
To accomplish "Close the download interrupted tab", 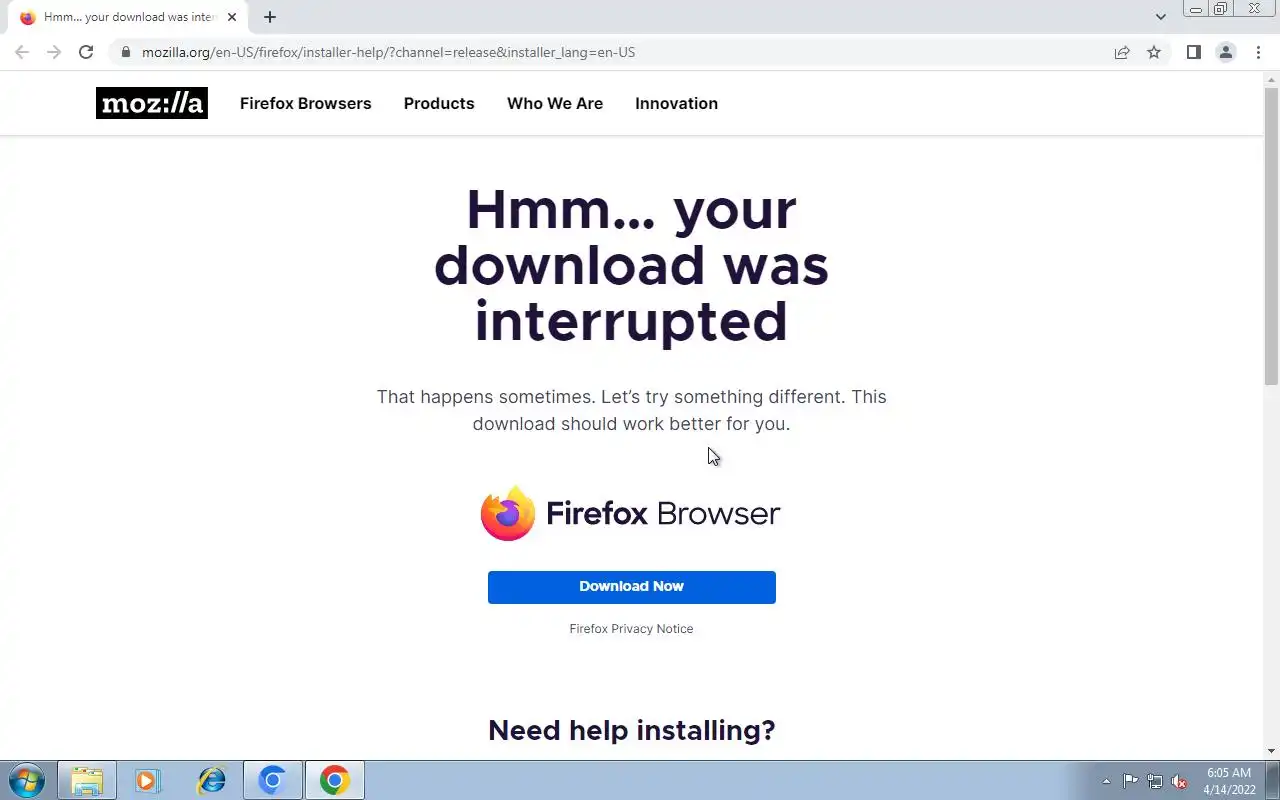I will click(x=232, y=17).
